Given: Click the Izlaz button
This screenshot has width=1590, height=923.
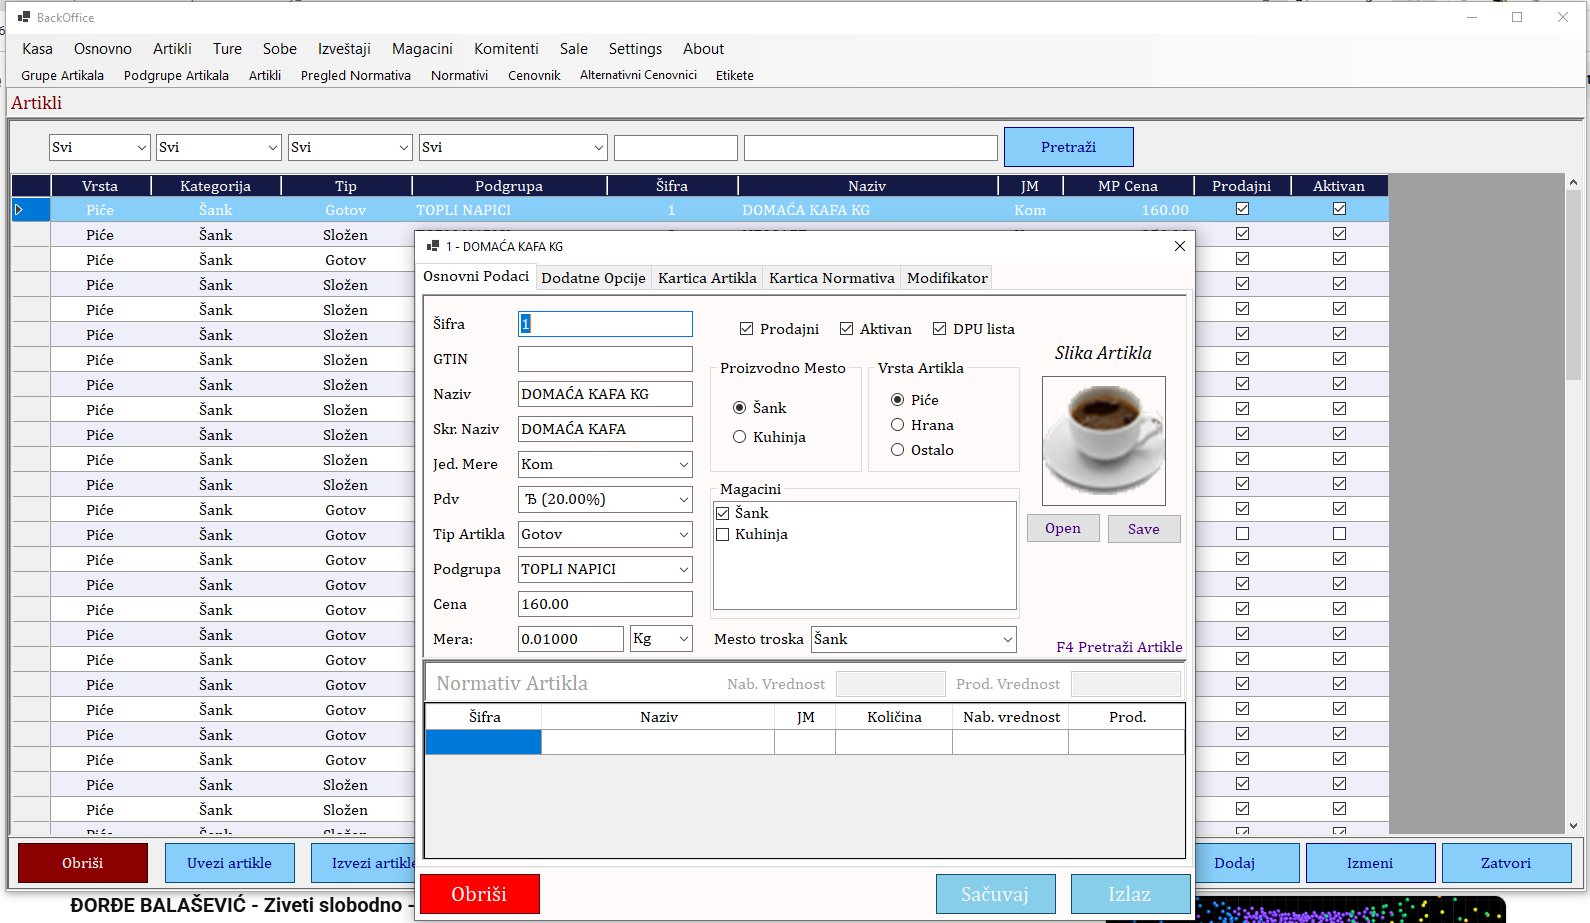Looking at the screenshot, I should click(1130, 894).
